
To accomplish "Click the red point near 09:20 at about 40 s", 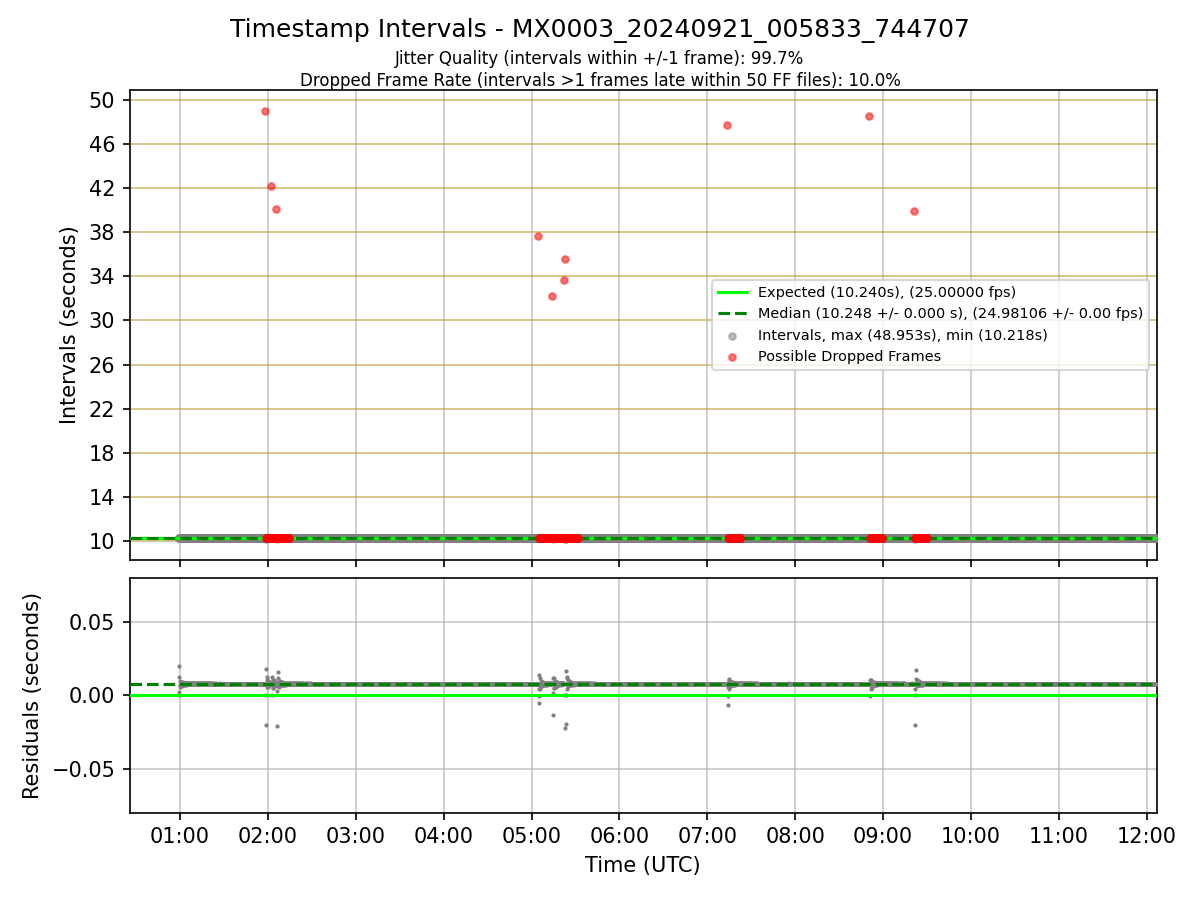I will click(x=914, y=211).
